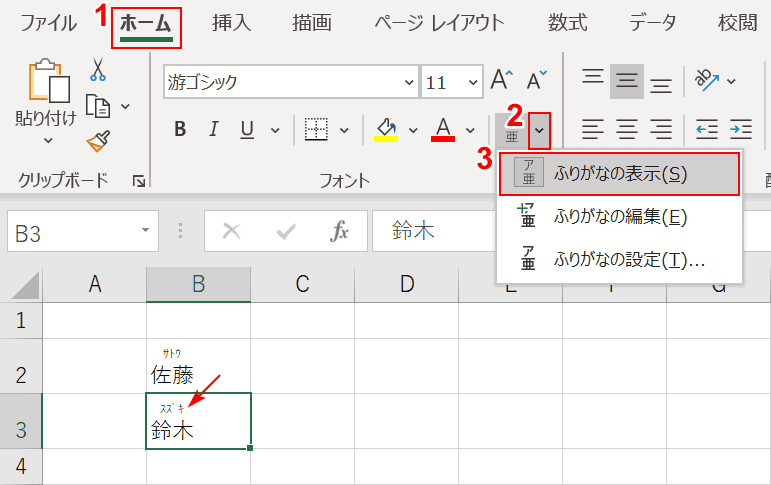Open the ファイル tab

tap(48, 23)
